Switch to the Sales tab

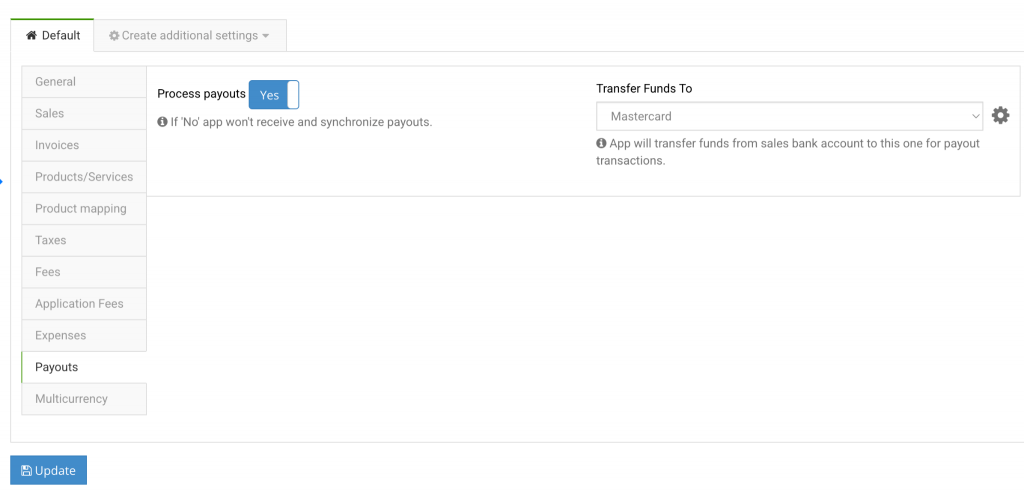[84, 114]
